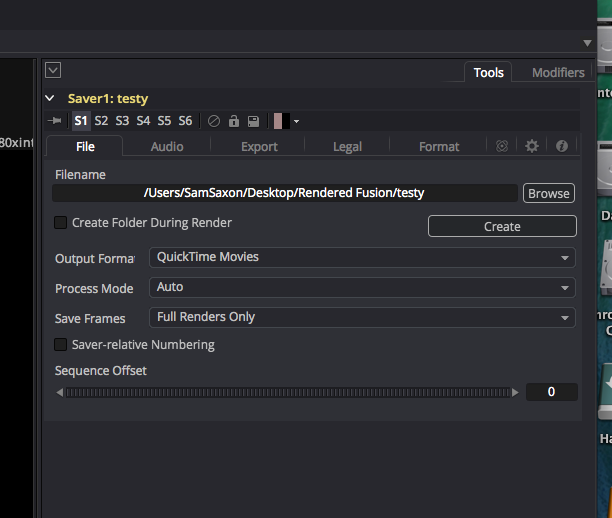Click the Sequence Offset value field
The image size is (612, 518).
tap(552, 392)
